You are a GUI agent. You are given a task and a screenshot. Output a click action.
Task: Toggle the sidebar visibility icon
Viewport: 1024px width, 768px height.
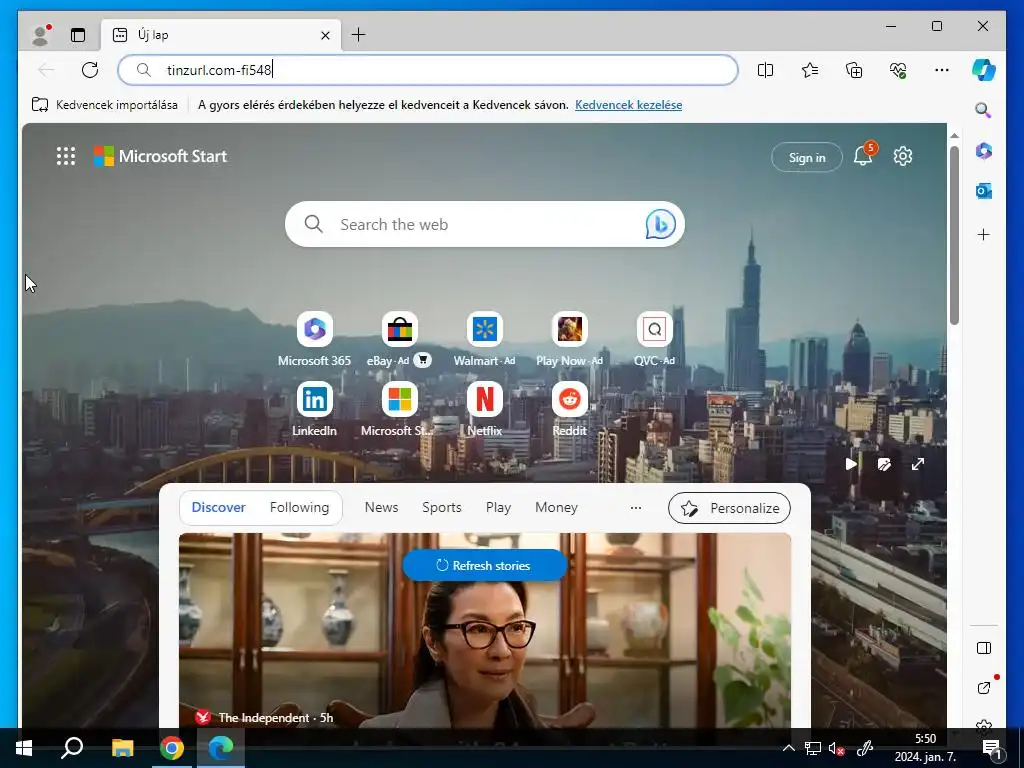pyautogui.click(x=984, y=648)
